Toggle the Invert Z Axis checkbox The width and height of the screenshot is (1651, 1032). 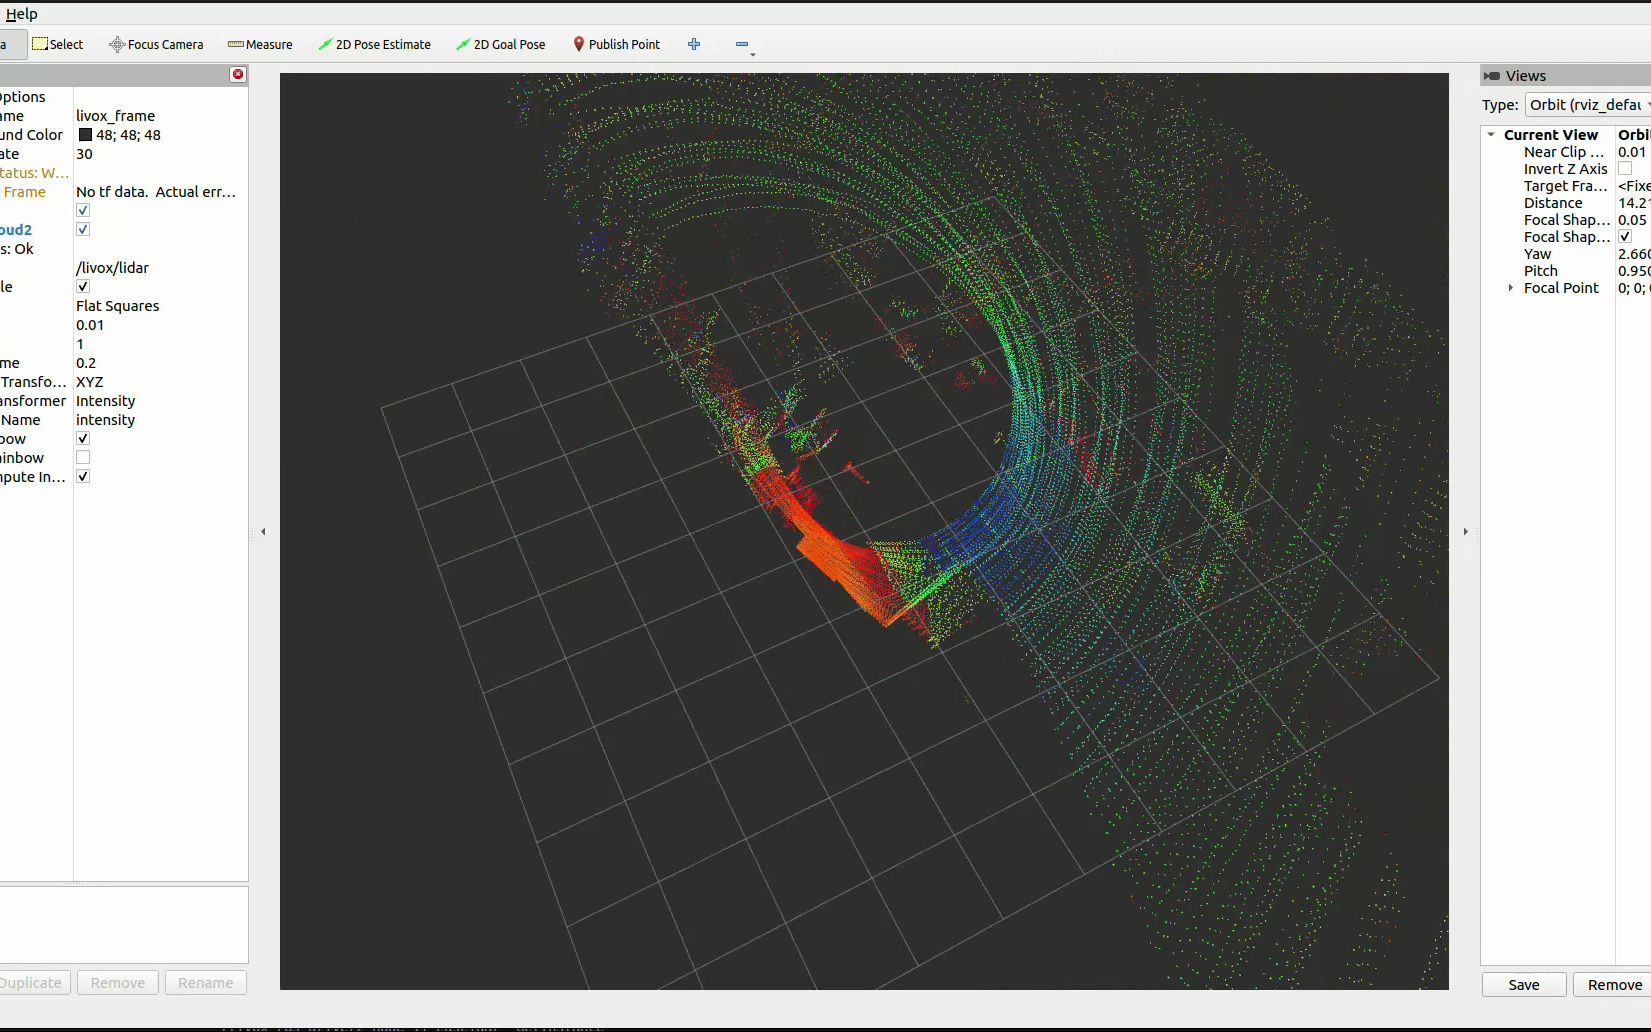pos(1625,169)
